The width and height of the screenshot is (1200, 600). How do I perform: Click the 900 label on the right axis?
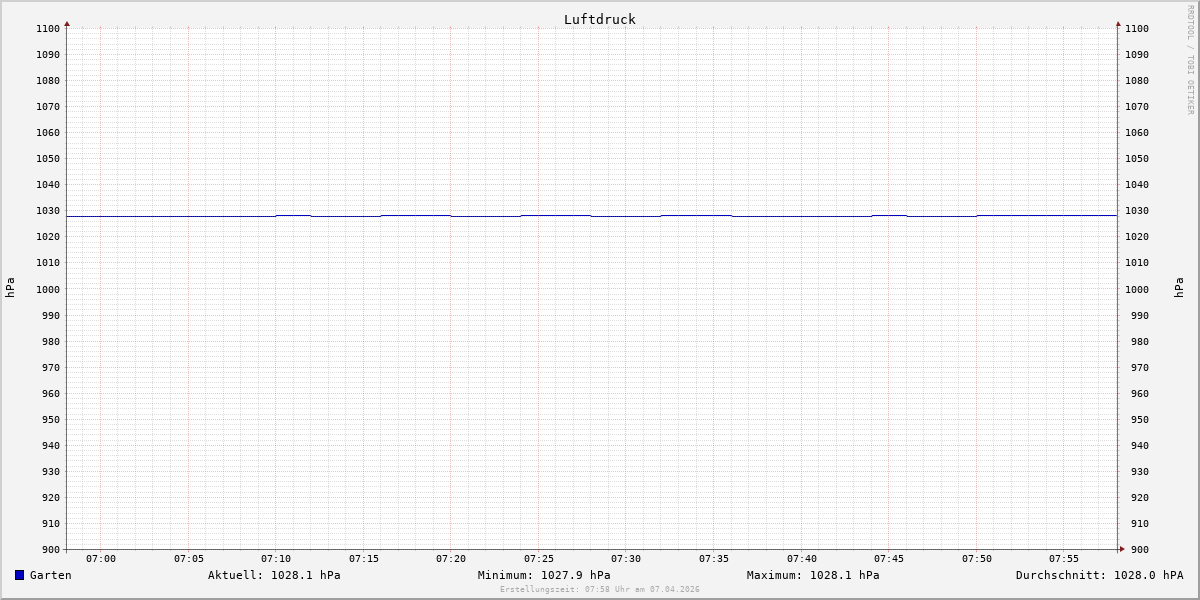tap(1137, 549)
